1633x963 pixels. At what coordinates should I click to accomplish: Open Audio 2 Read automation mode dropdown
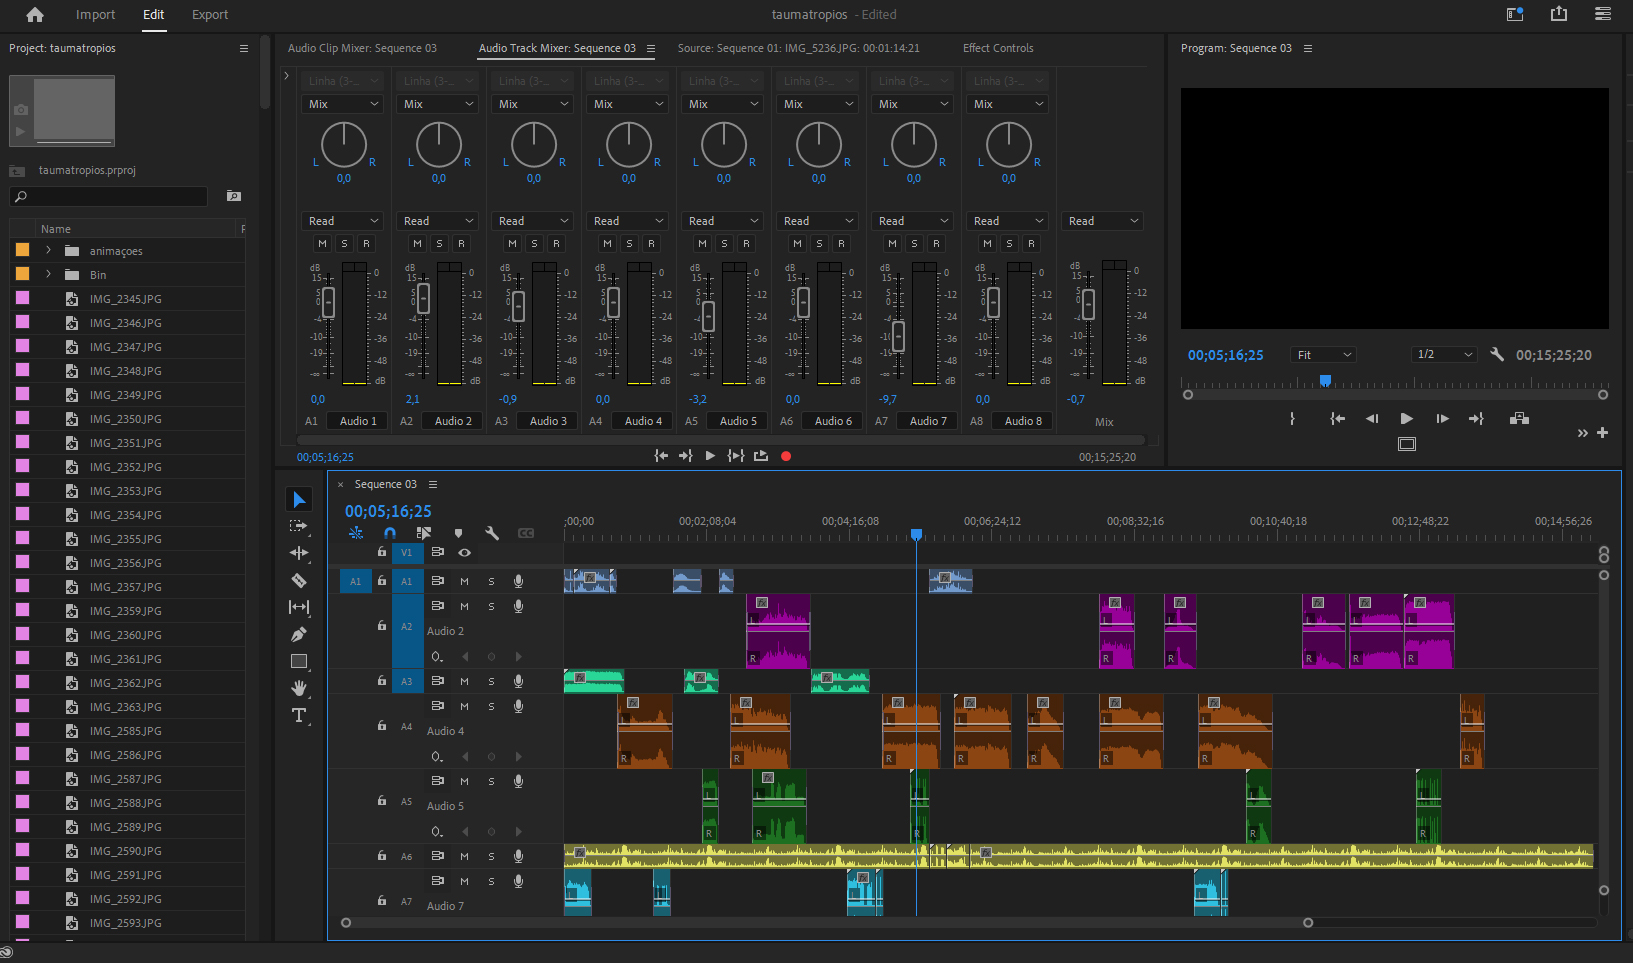tap(438, 221)
